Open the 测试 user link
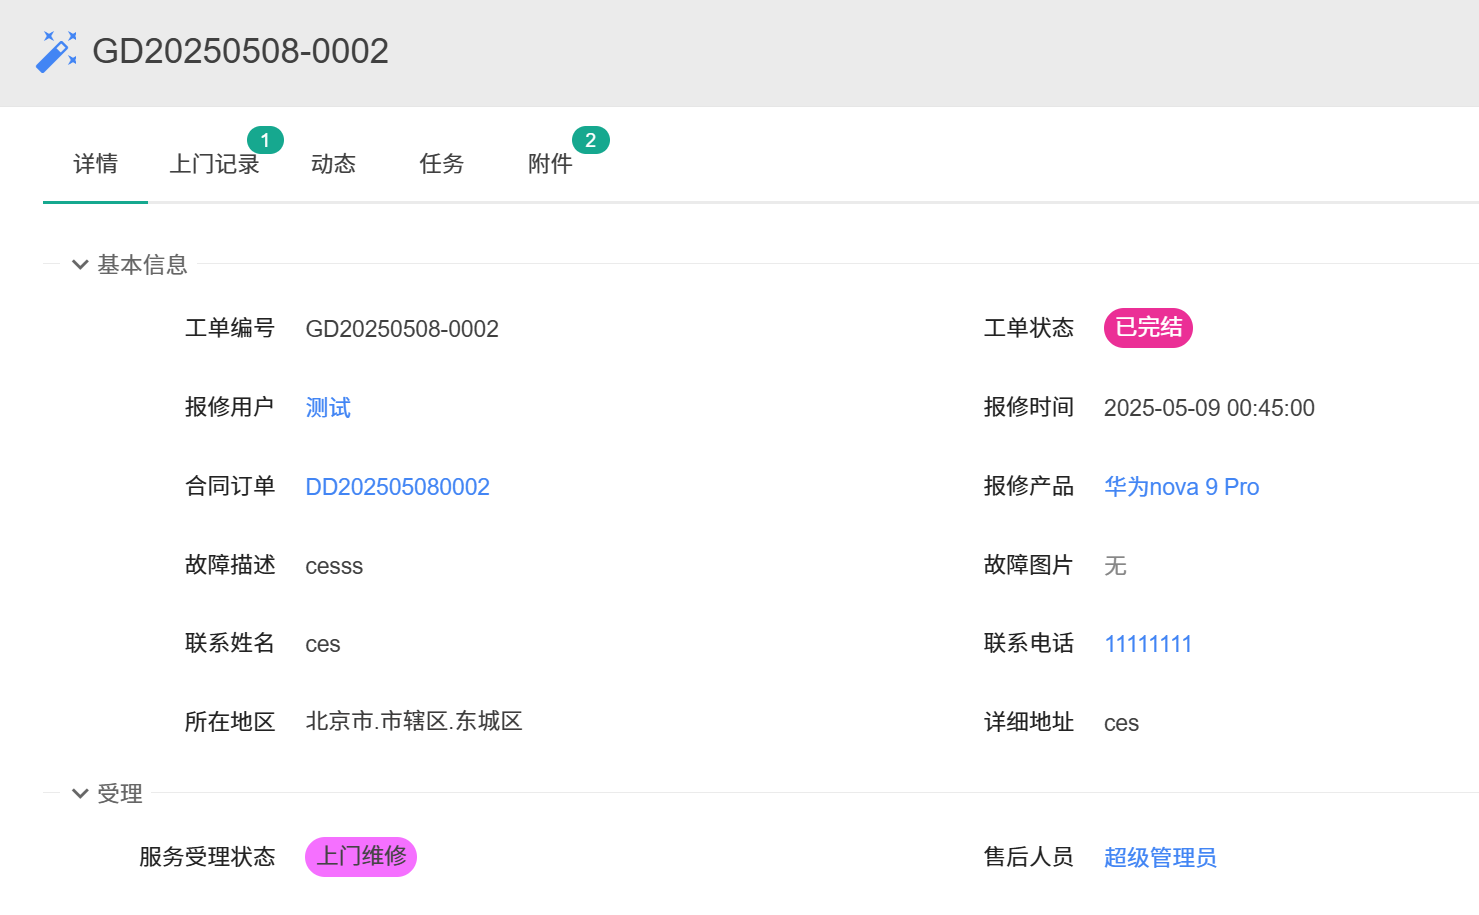Screen dimensions: 1479x915 coord(328,408)
